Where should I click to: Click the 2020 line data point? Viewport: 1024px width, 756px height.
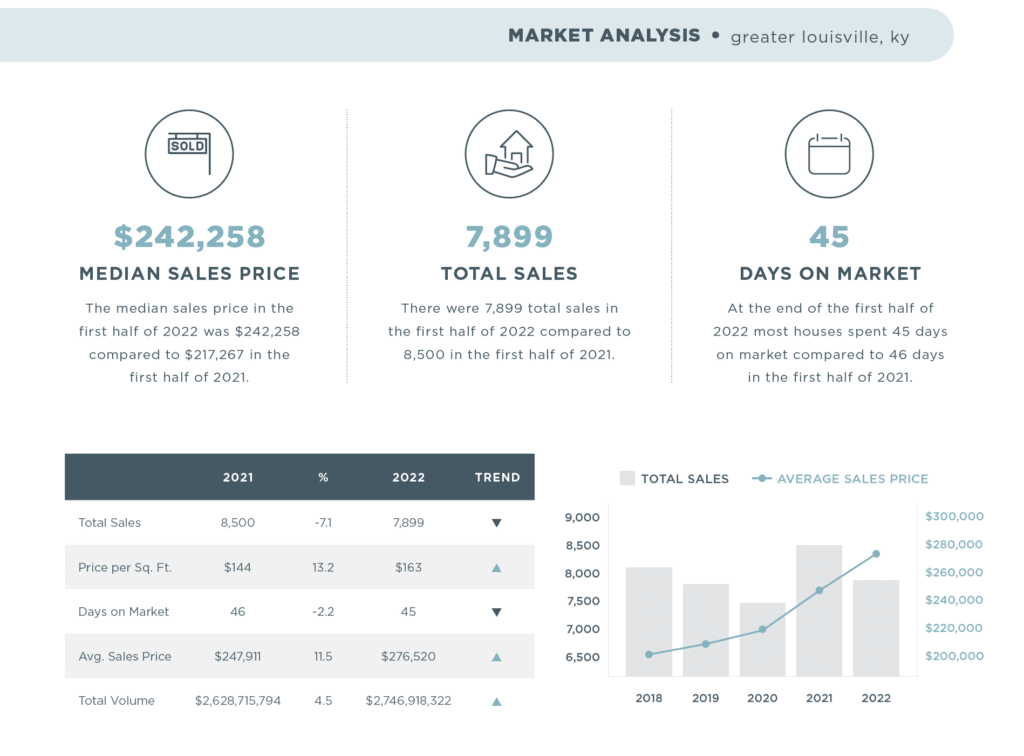[762, 629]
